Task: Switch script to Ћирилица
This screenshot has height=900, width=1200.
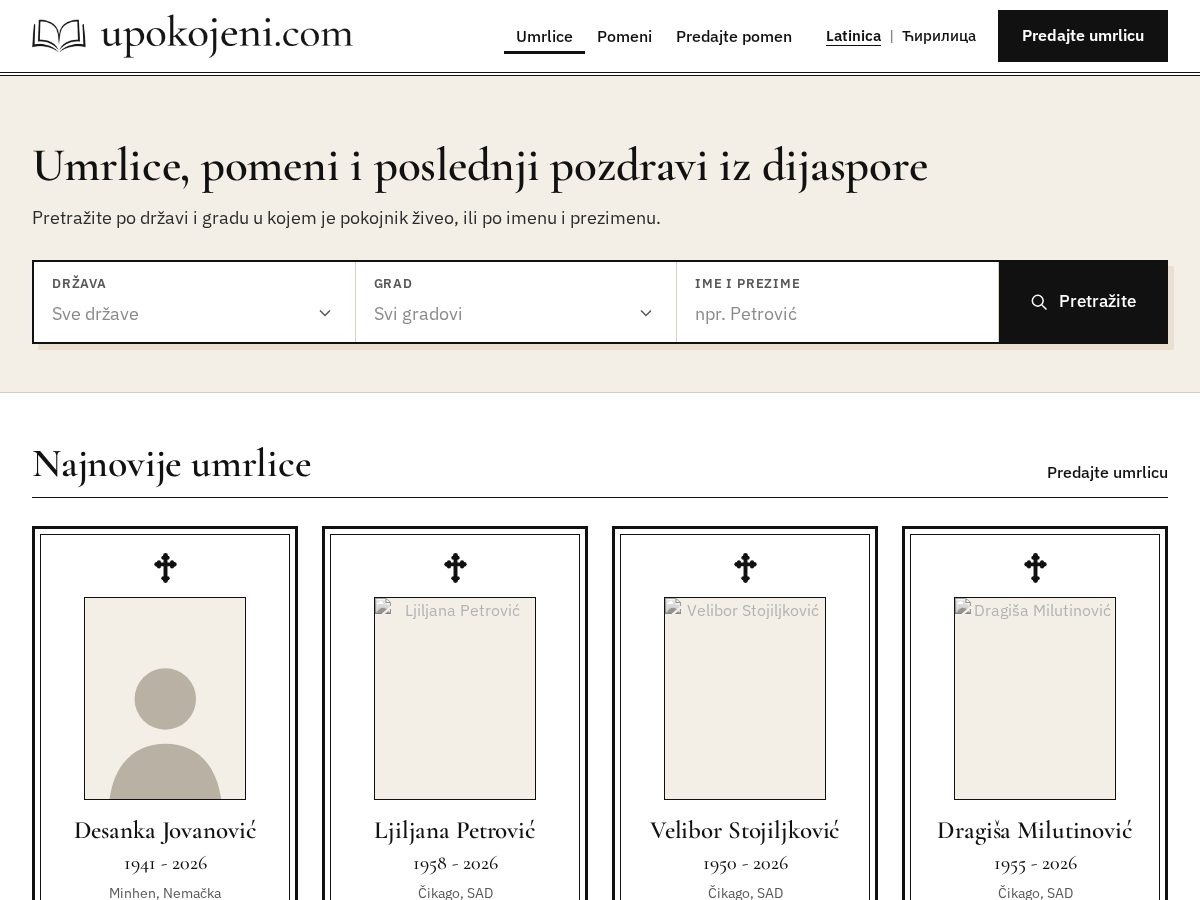Action: tap(939, 36)
